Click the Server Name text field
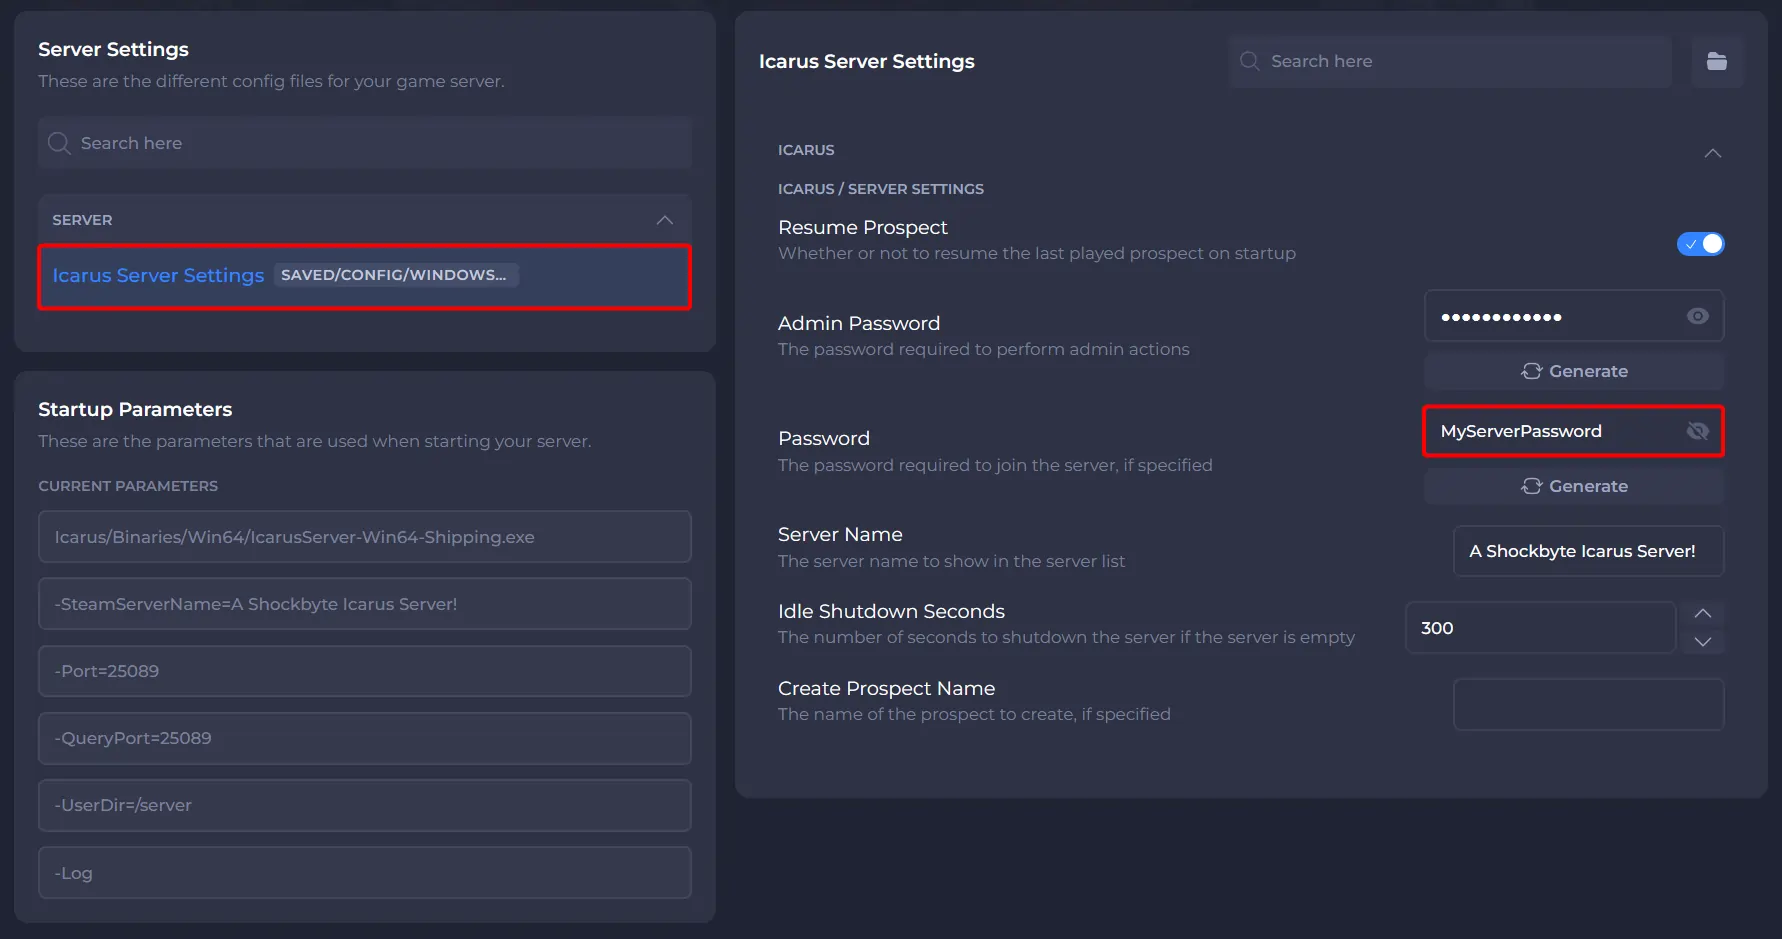This screenshot has height=939, width=1782. point(1587,551)
